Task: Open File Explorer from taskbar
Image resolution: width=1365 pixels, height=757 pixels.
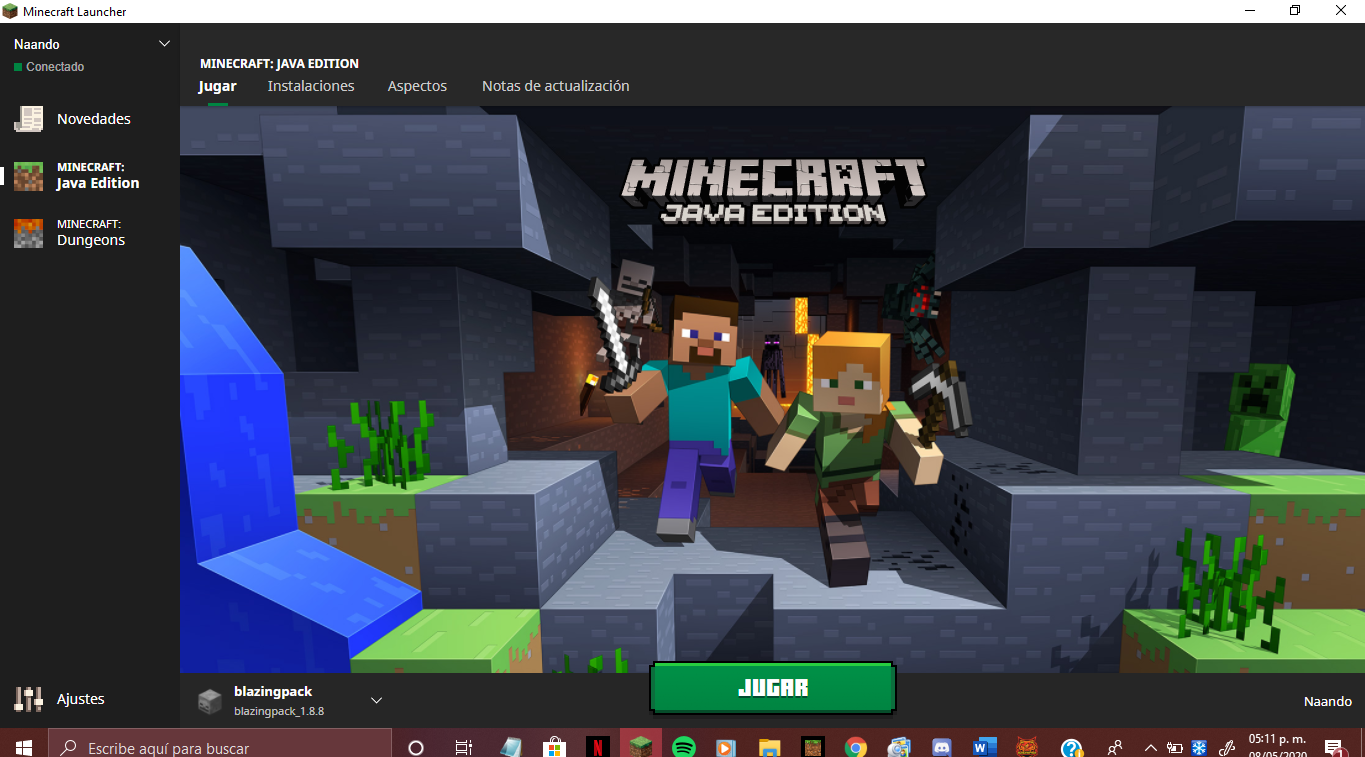Action: 769,747
